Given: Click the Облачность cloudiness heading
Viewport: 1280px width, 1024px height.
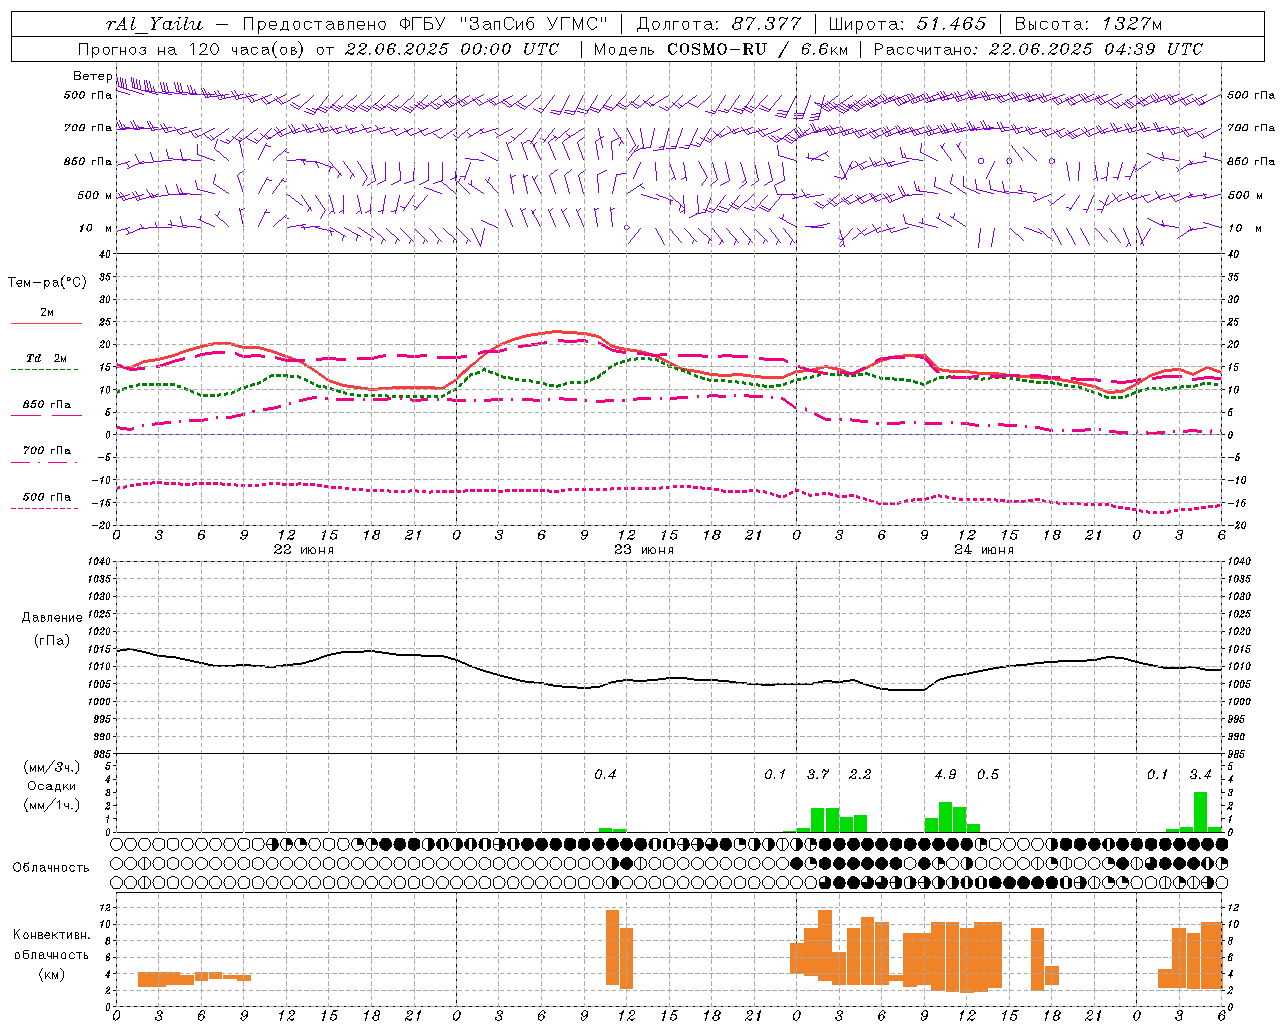Looking at the screenshot, I should pyautogui.click(x=51, y=868).
